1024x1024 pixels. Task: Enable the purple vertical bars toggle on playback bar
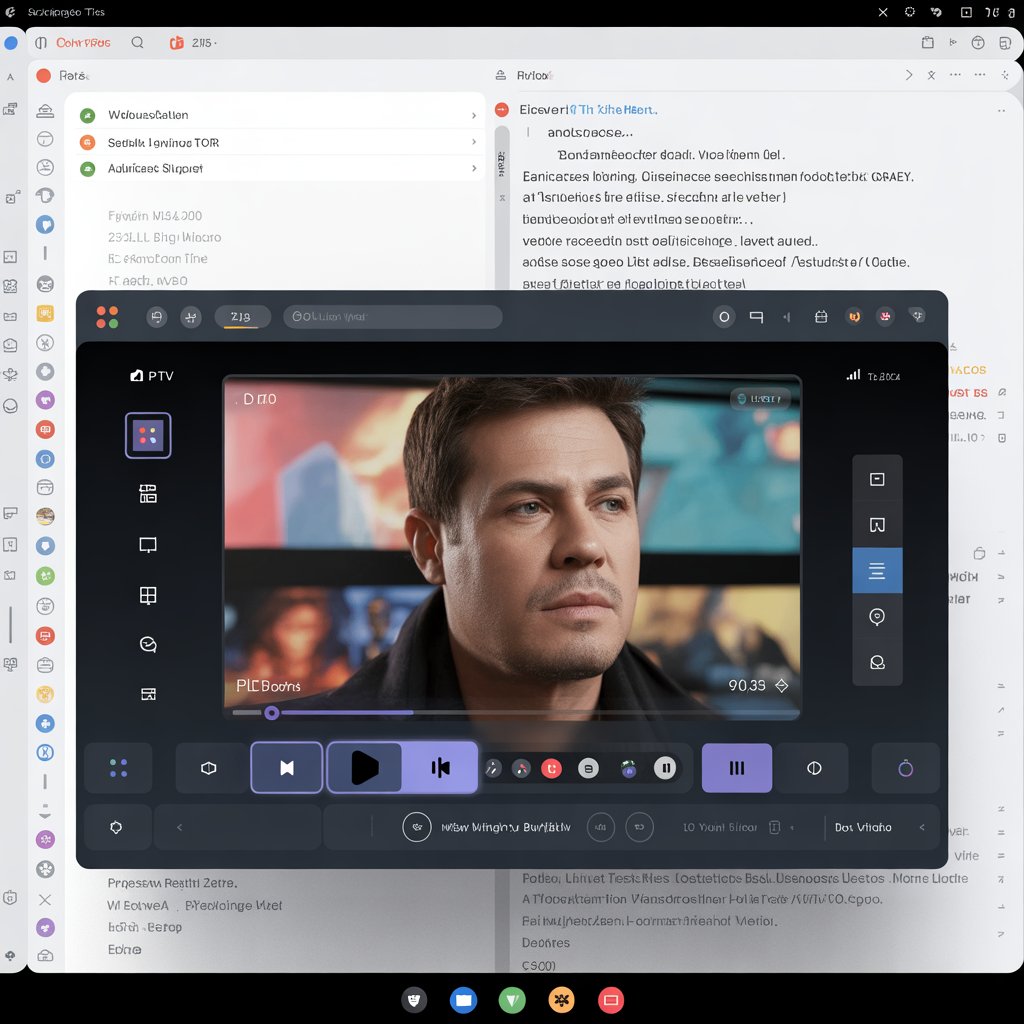tap(737, 768)
